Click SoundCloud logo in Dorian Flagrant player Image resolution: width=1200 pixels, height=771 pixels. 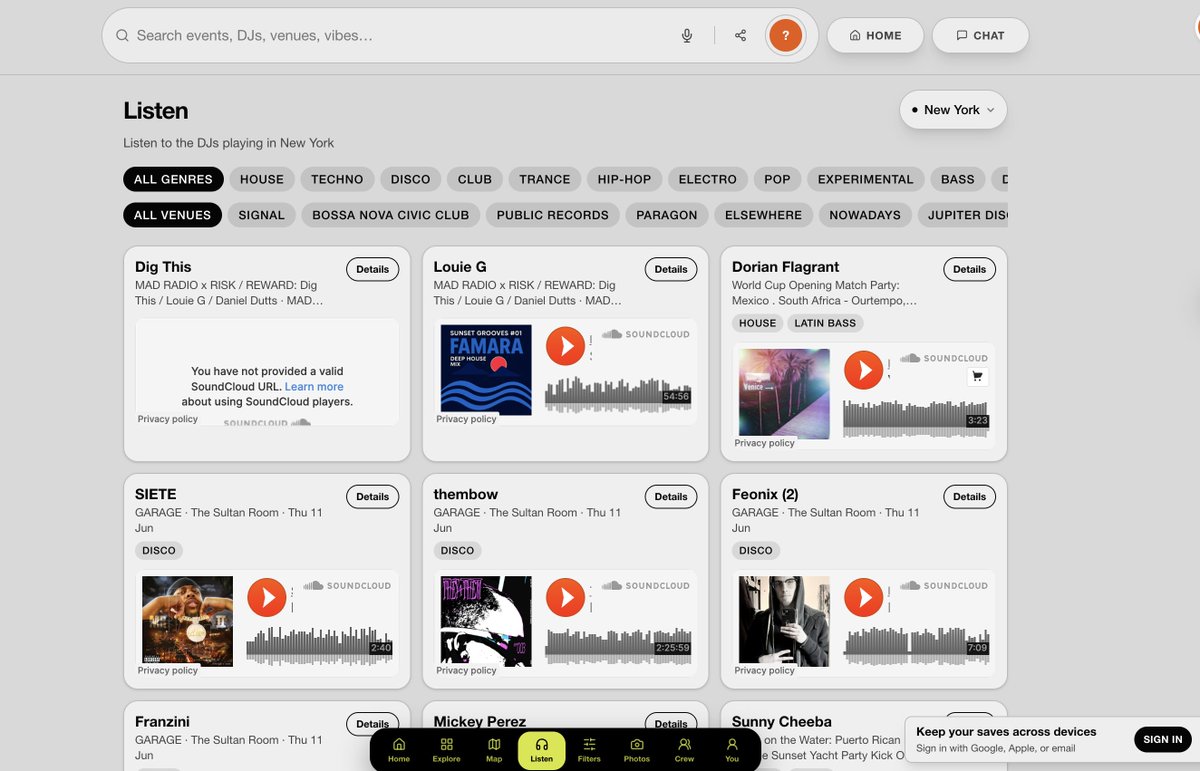point(944,358)
